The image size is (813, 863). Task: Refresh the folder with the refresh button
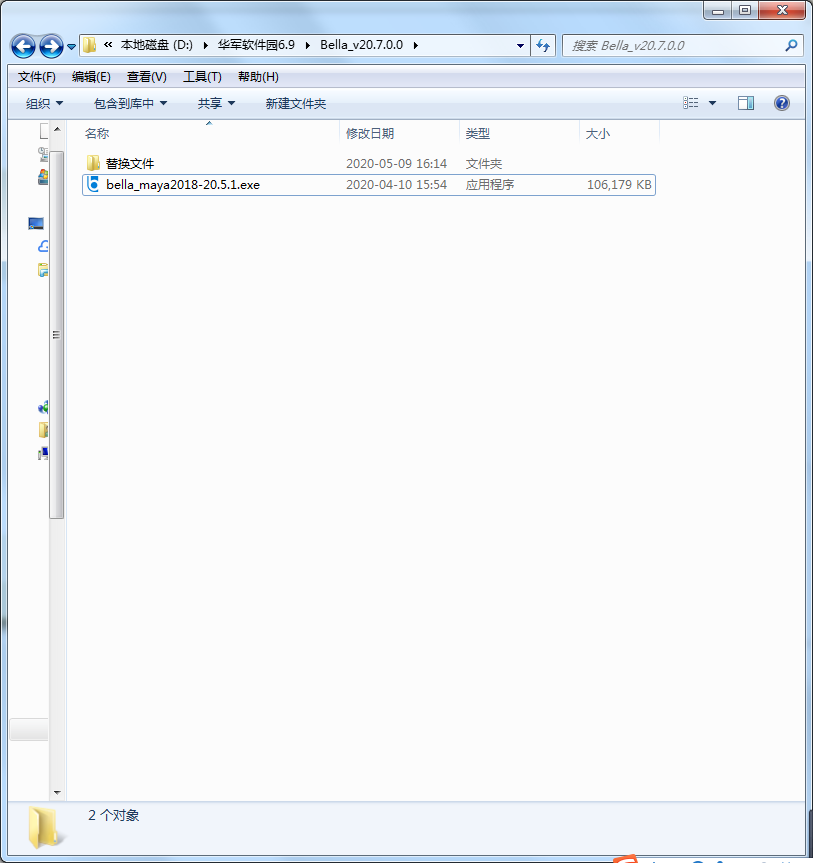point(543,46)
